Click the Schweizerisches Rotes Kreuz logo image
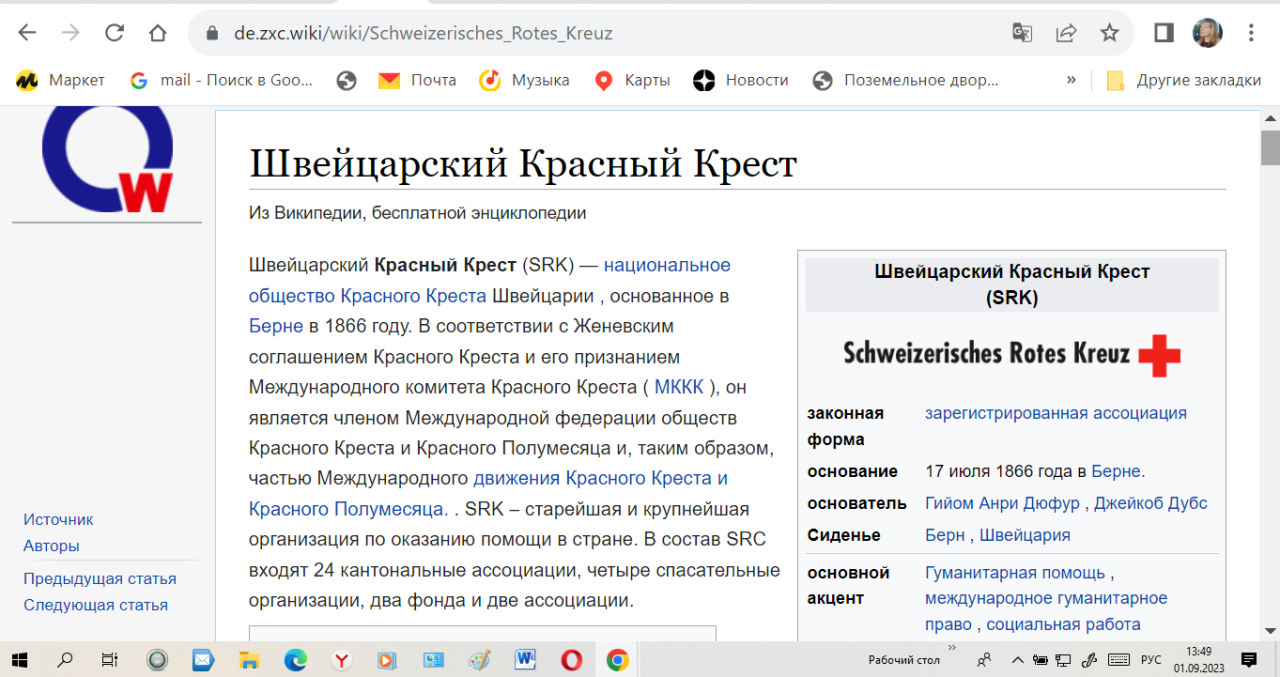Viewport: 1280px width, 677px height. point(1012,354)
